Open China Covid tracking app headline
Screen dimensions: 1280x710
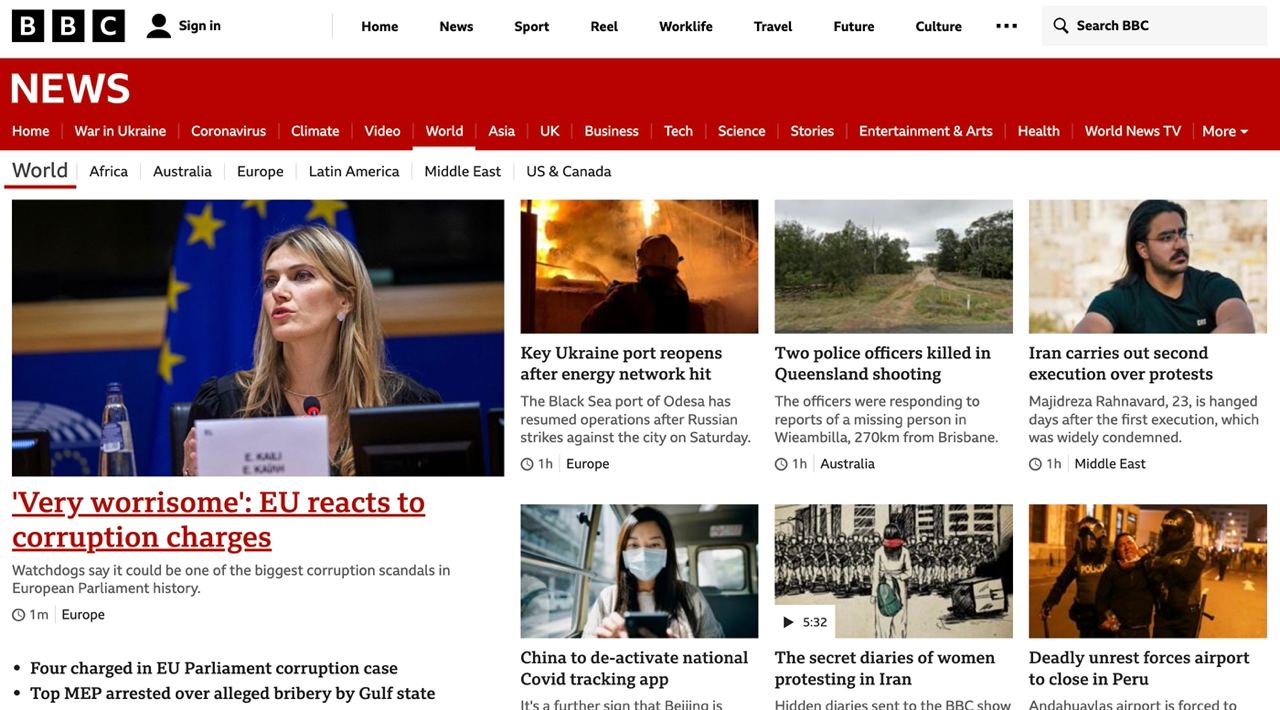tap(634, 668)
